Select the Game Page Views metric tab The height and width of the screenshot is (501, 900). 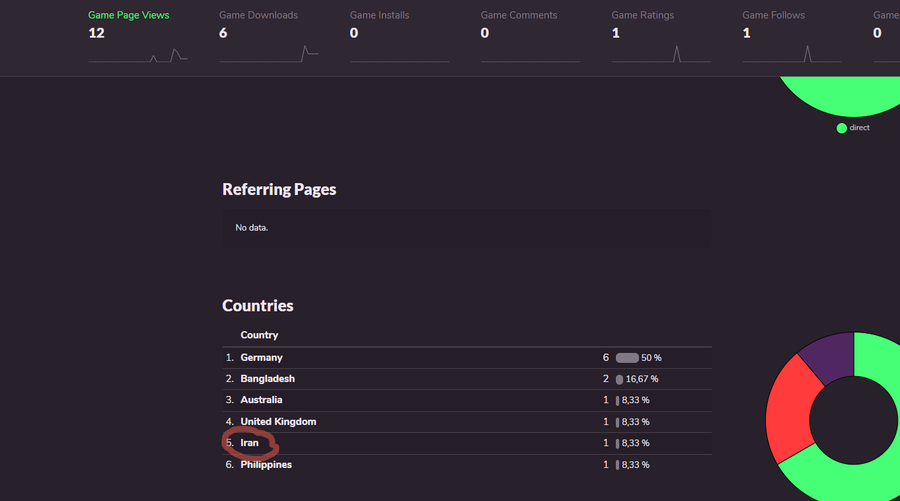(128, 15)
